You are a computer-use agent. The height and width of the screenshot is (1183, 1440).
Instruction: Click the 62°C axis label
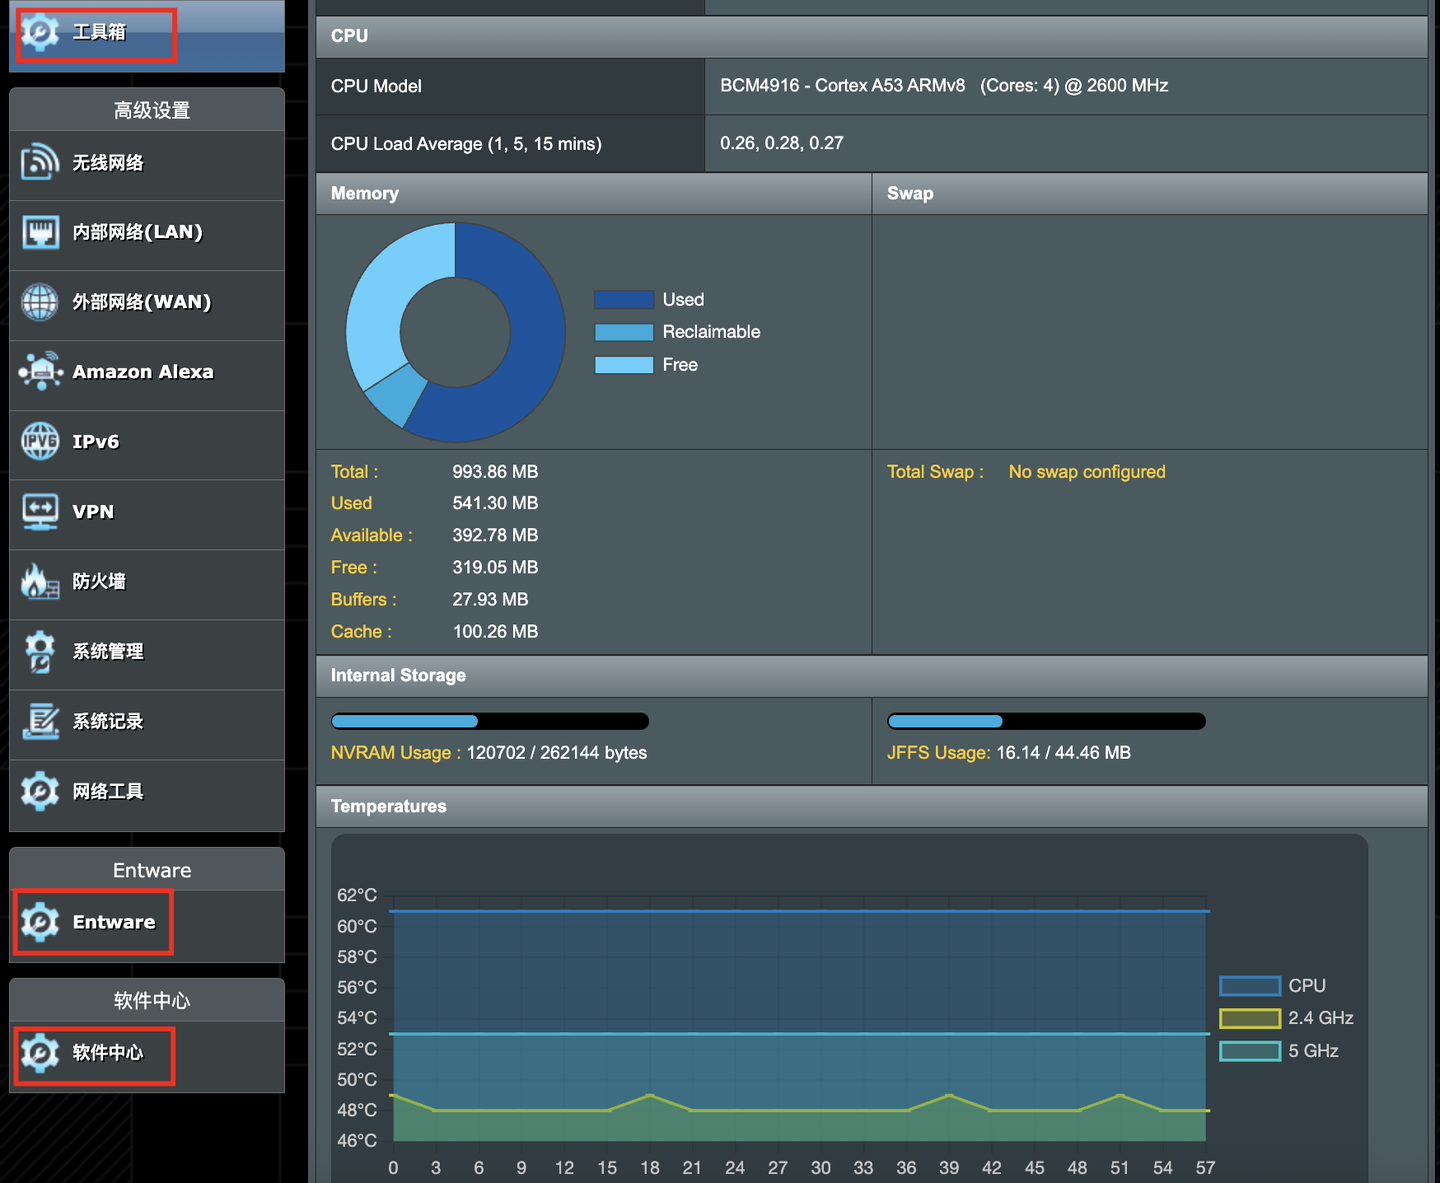(357, 895)
